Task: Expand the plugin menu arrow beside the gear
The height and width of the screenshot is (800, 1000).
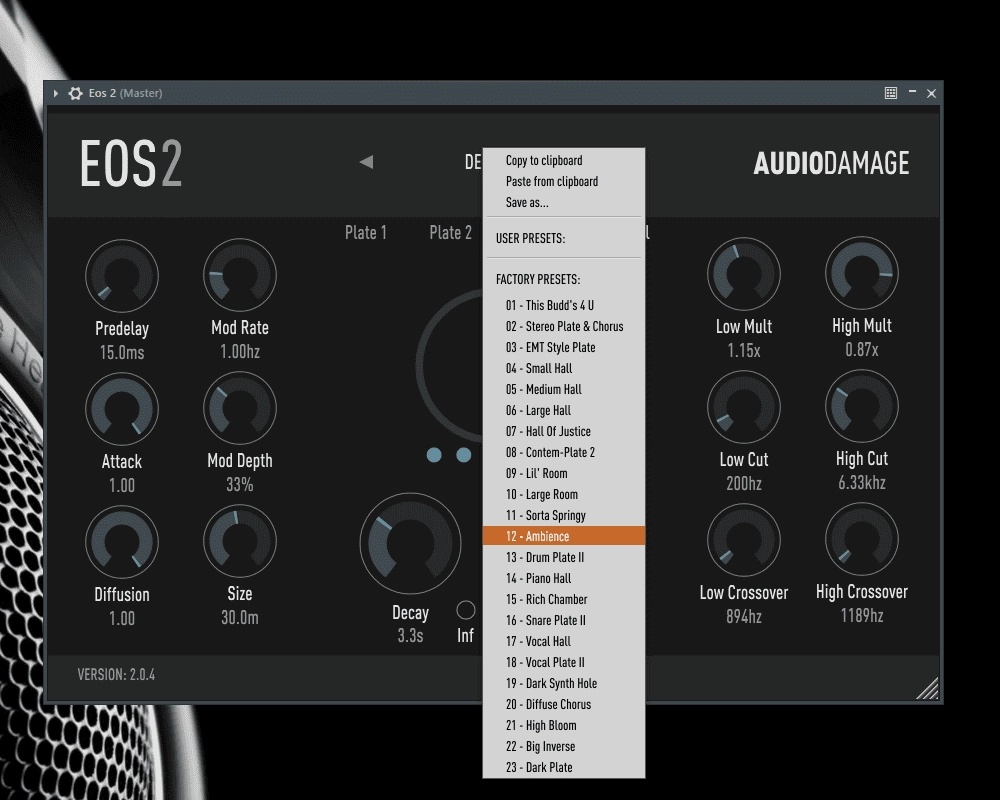Action: tap(56, 93)
